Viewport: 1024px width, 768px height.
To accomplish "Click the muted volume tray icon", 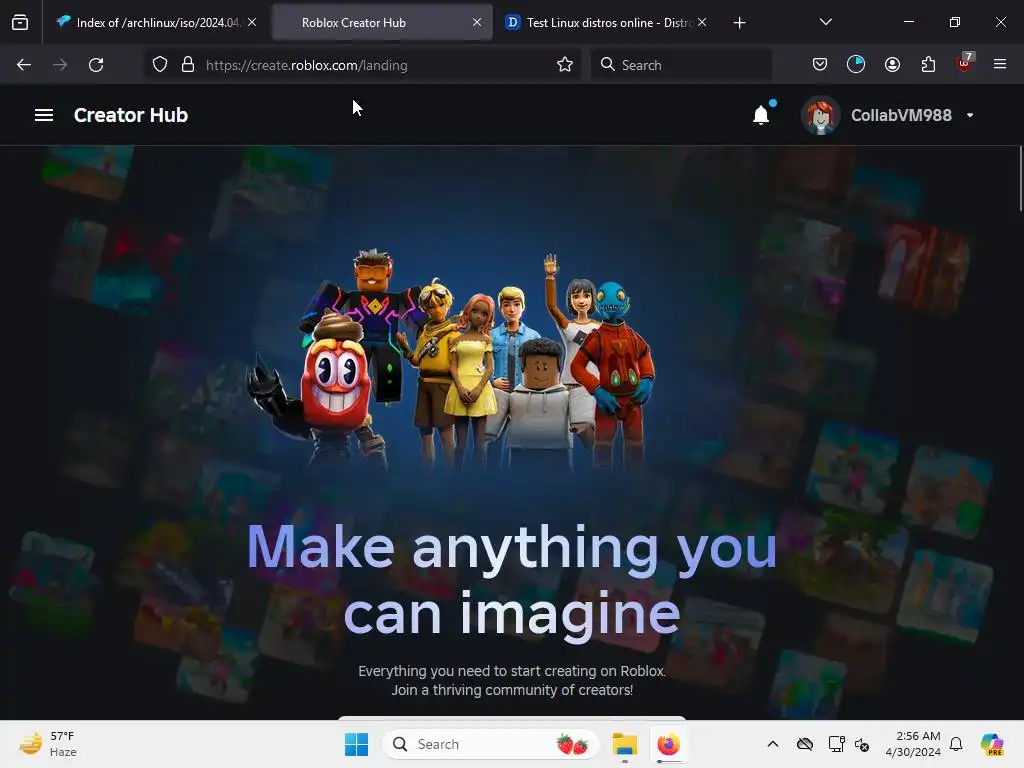I will (862, 744).
